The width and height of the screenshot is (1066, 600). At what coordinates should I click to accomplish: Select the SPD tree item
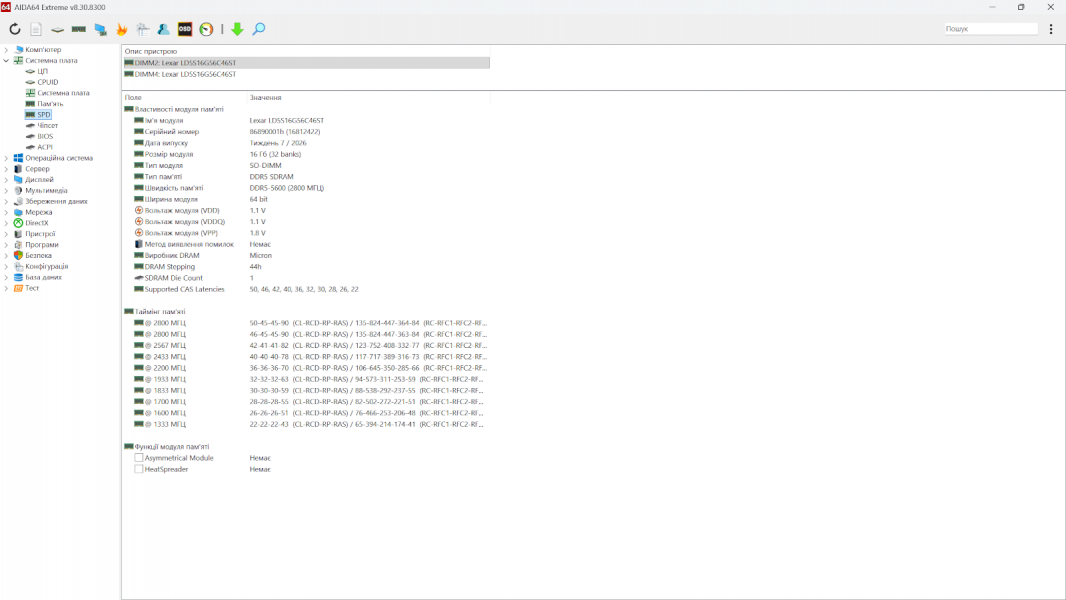tap(44, 115)
